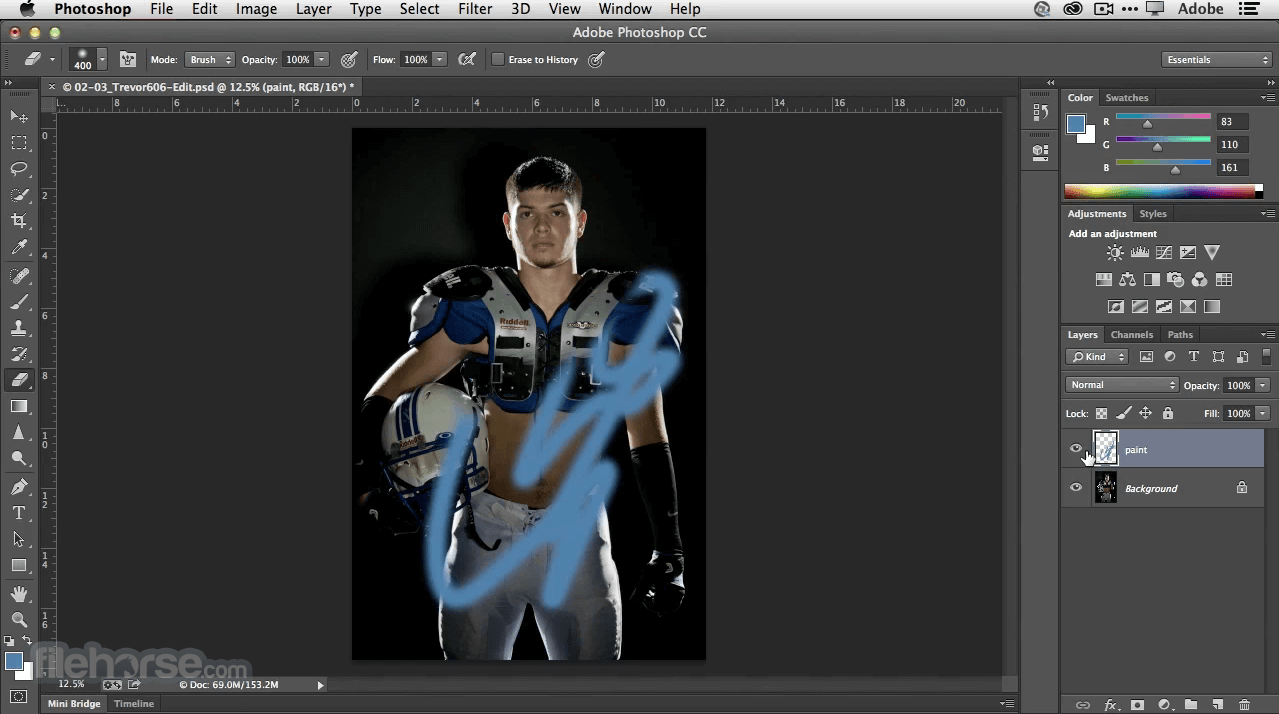The height and width of the screenshot is (714, 1279).
Task: Select the Clone Stamp tool
Action: coord(19,327)
